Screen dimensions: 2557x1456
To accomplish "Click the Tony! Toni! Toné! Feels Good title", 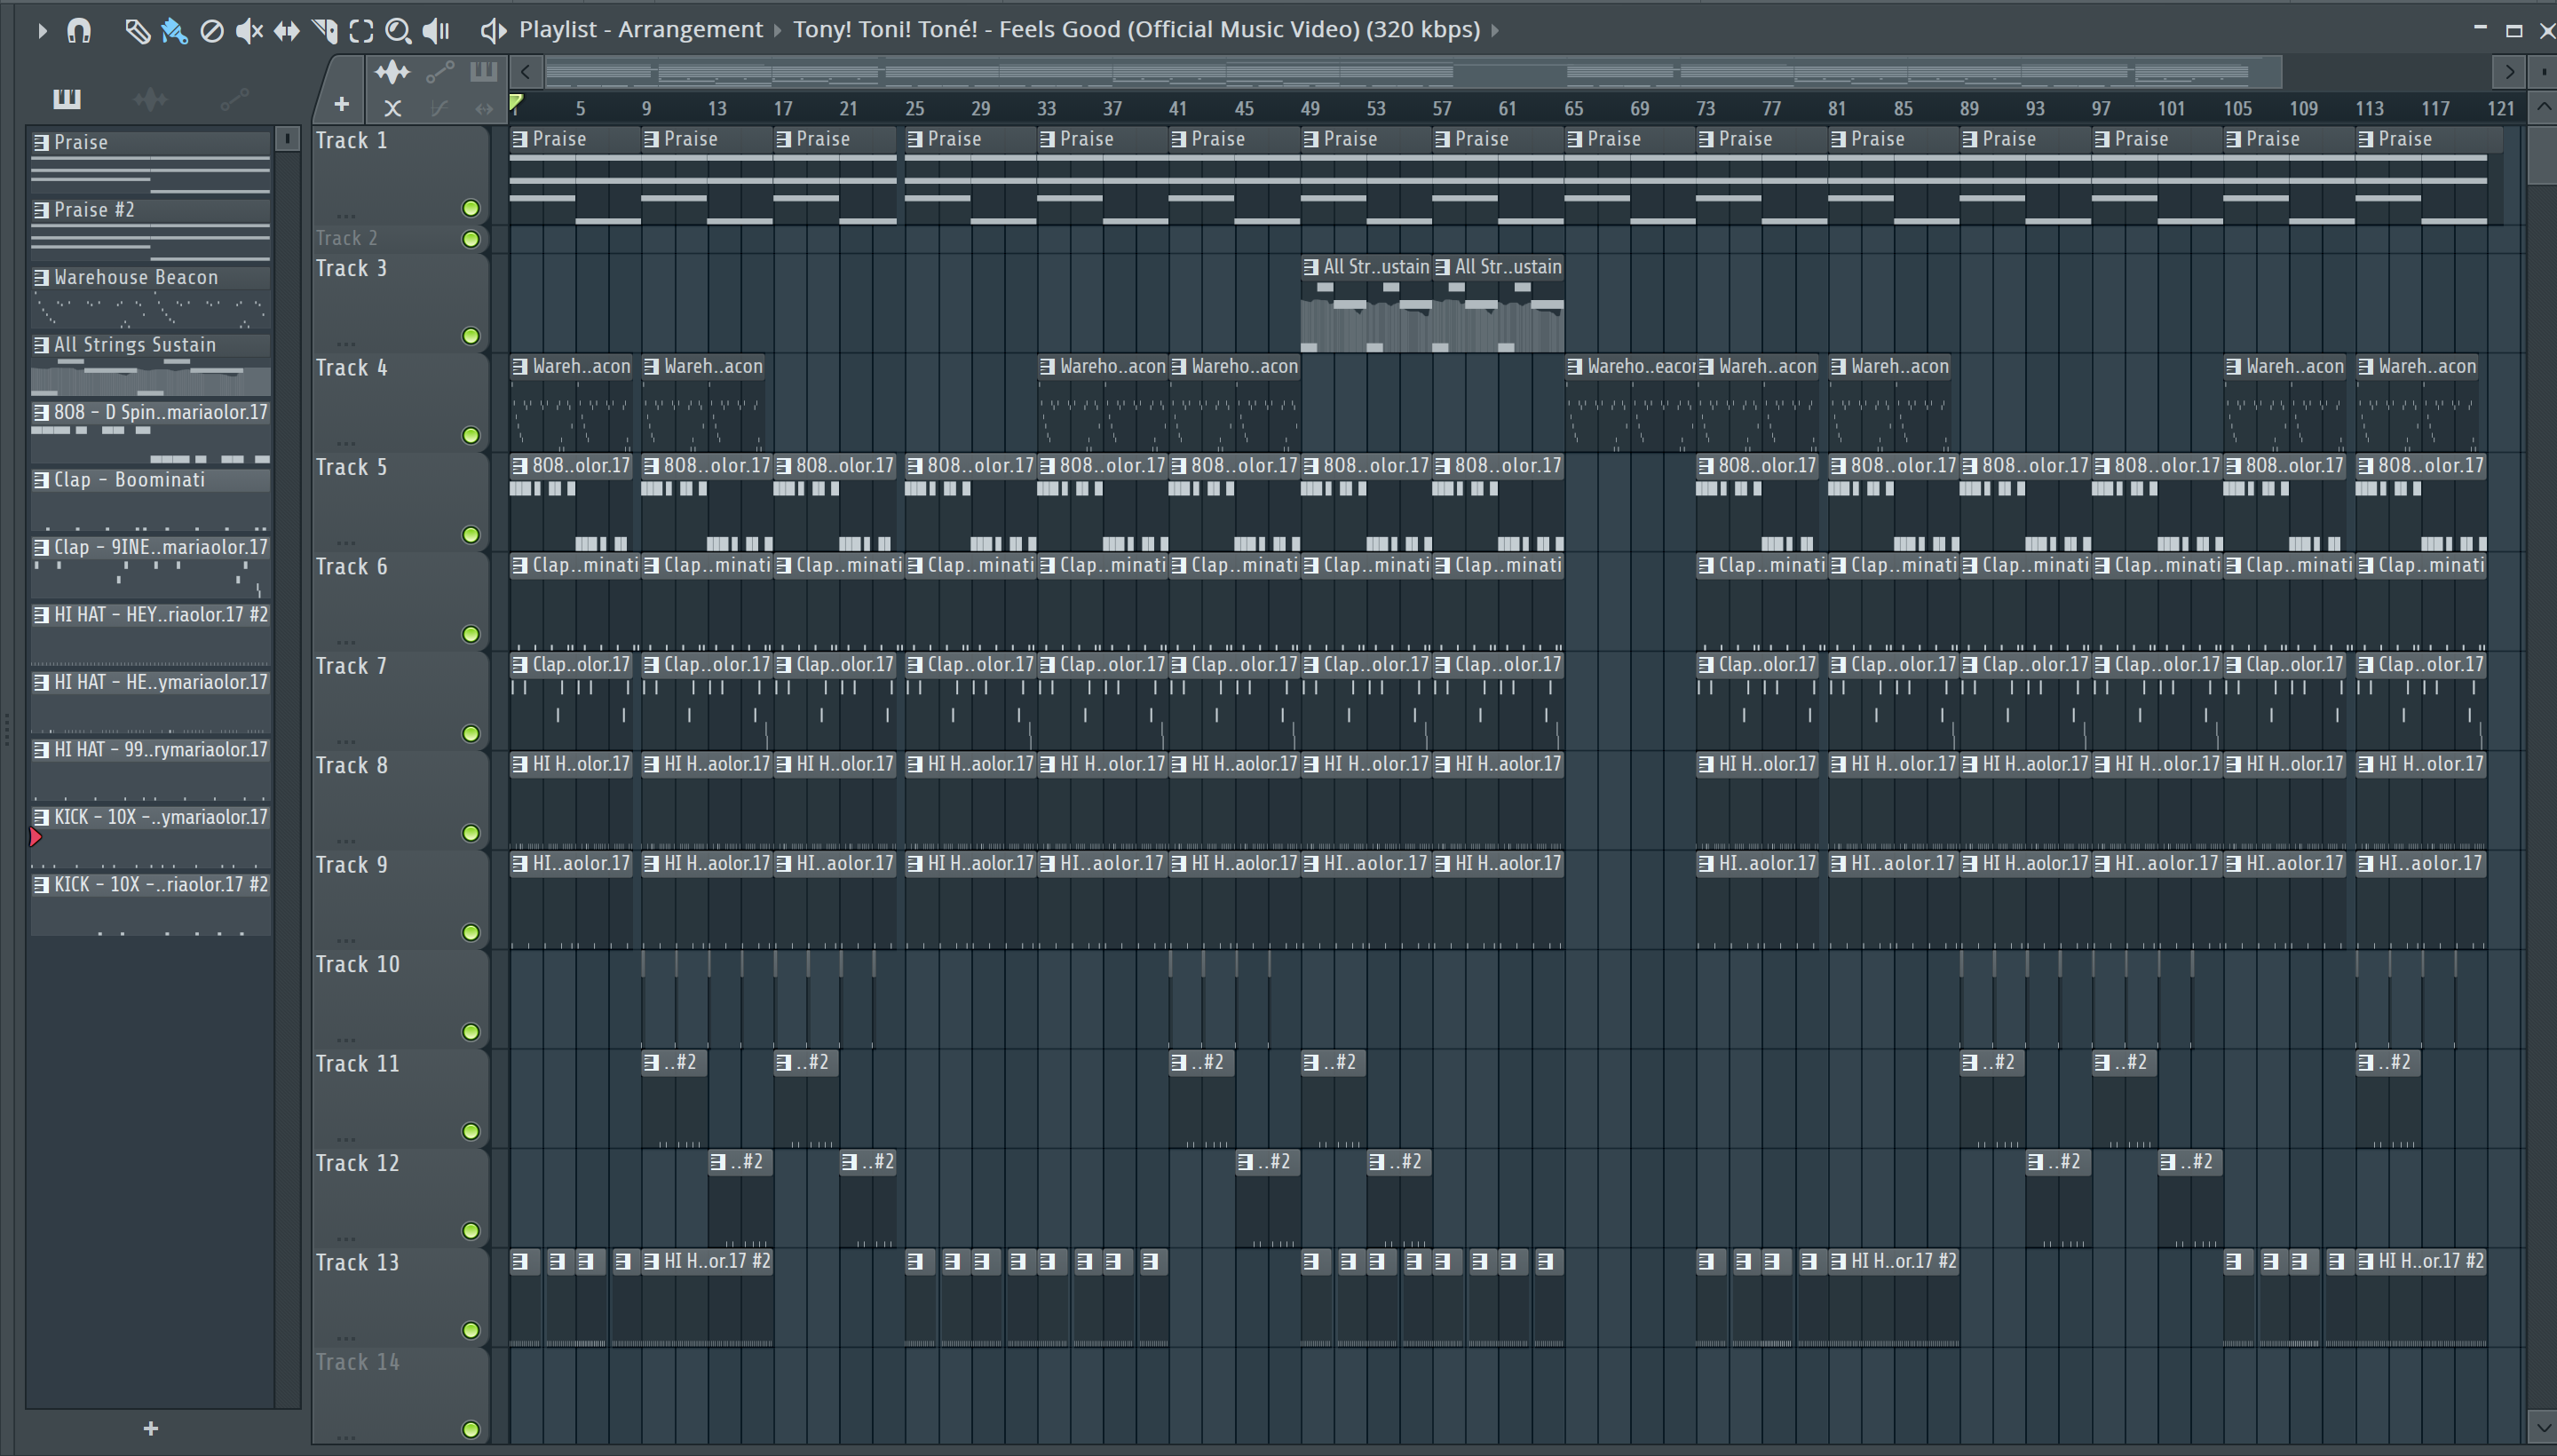I will [x=1136, y=29].
